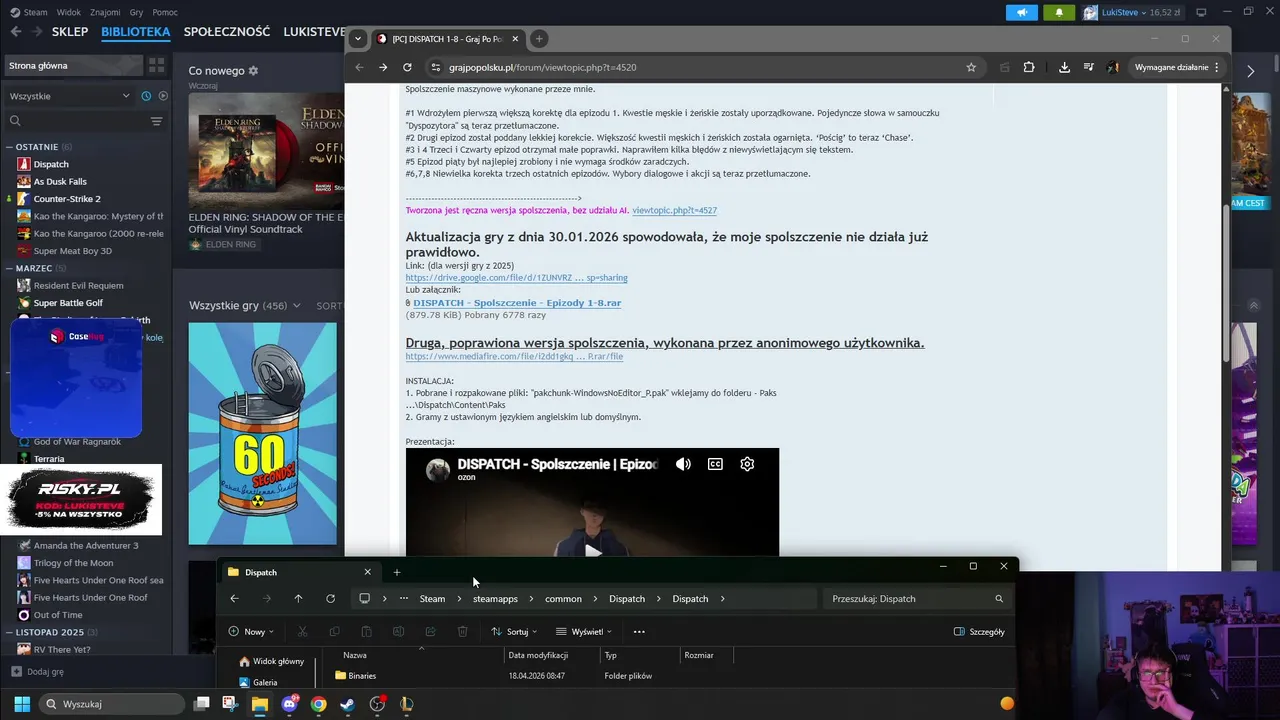Open Explorer Nowy dropdown

pyautogui.click(x=251, y=631)
